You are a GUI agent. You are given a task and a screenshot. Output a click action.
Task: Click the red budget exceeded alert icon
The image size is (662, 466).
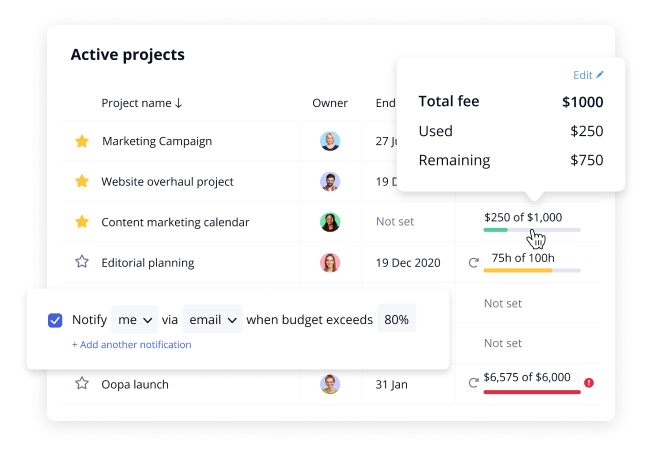click(x=589, y=383)
